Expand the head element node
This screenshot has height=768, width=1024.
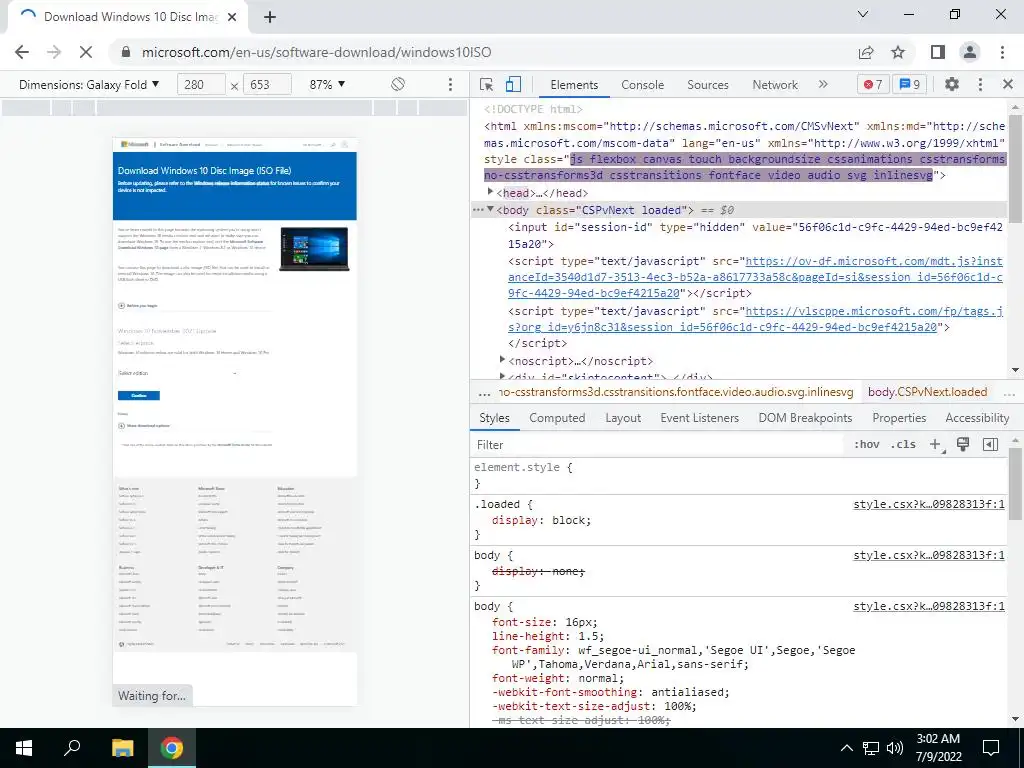tap(490, 192)
